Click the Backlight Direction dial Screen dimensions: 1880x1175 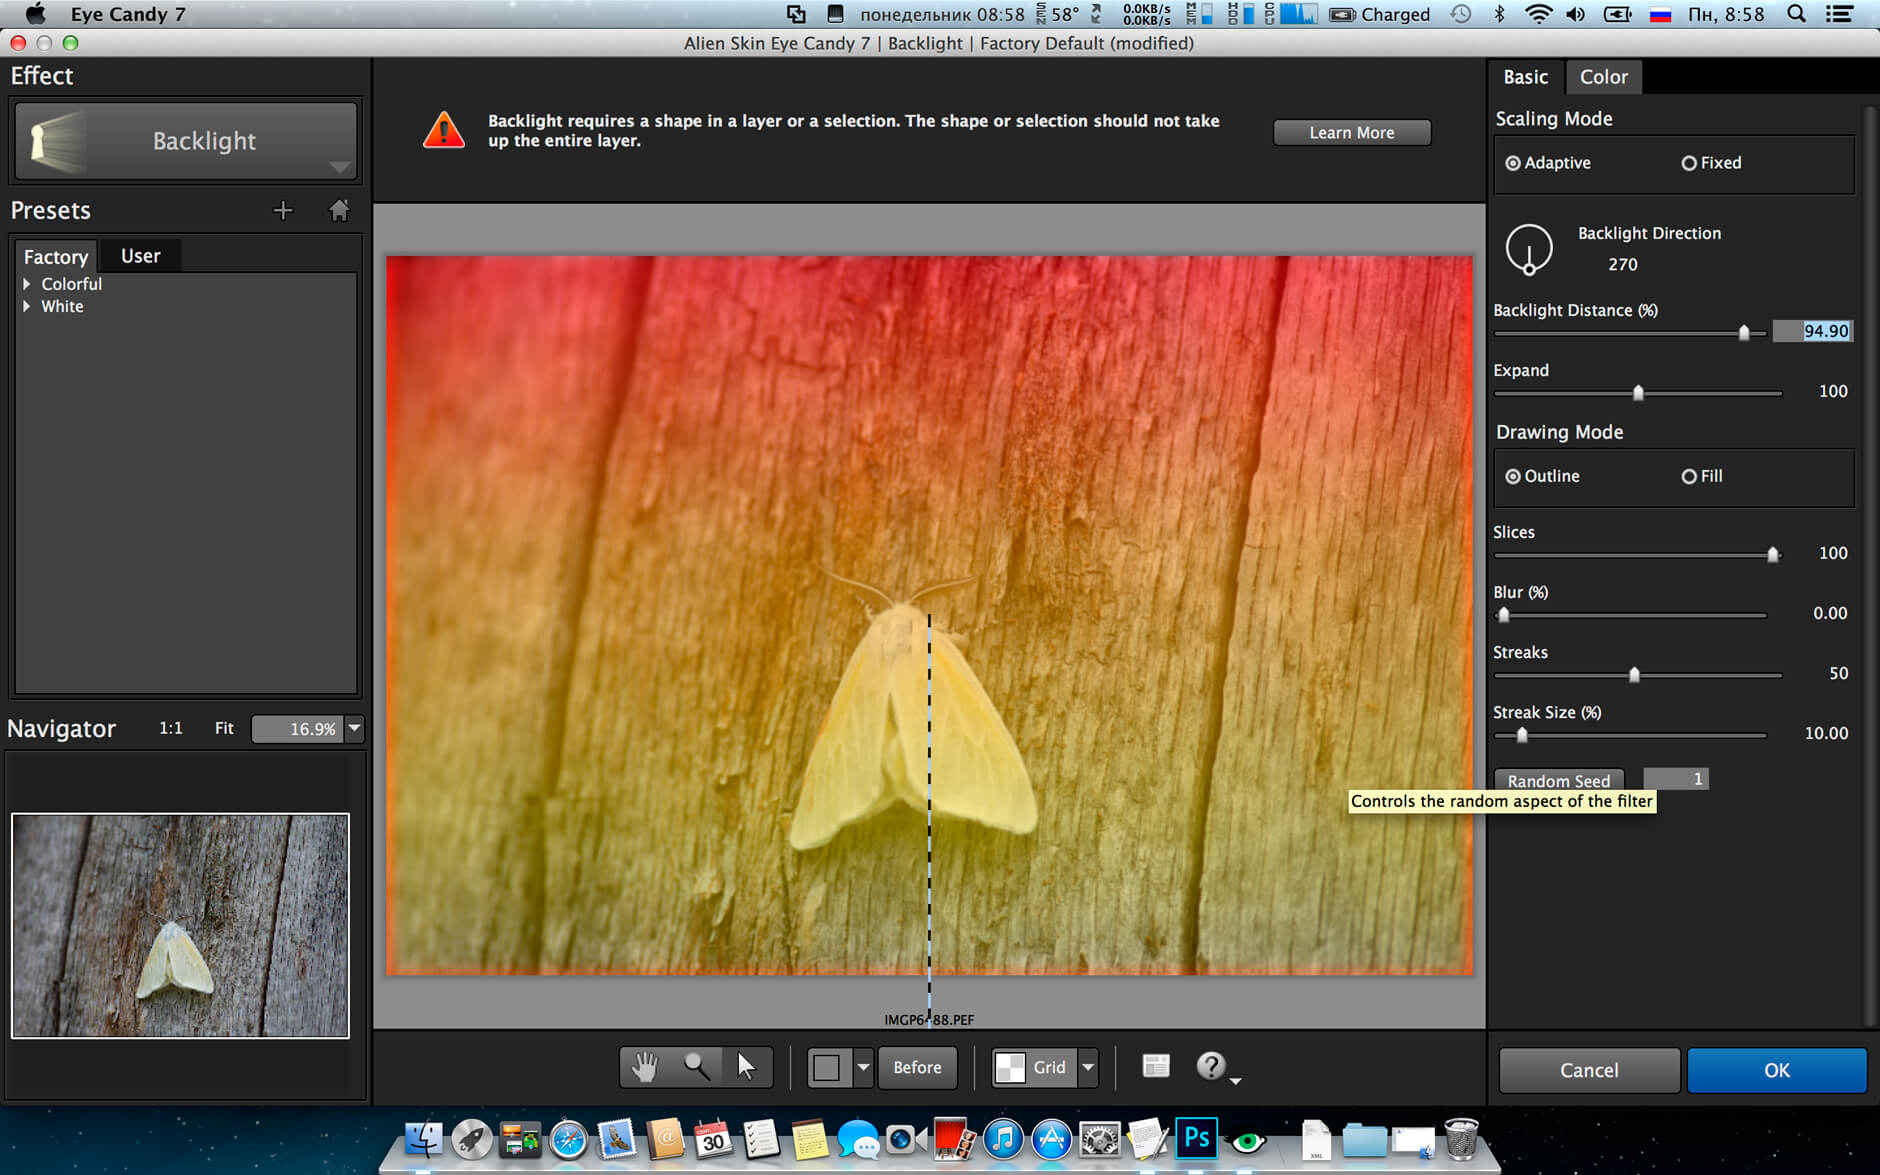click(x=1529, y=249)
